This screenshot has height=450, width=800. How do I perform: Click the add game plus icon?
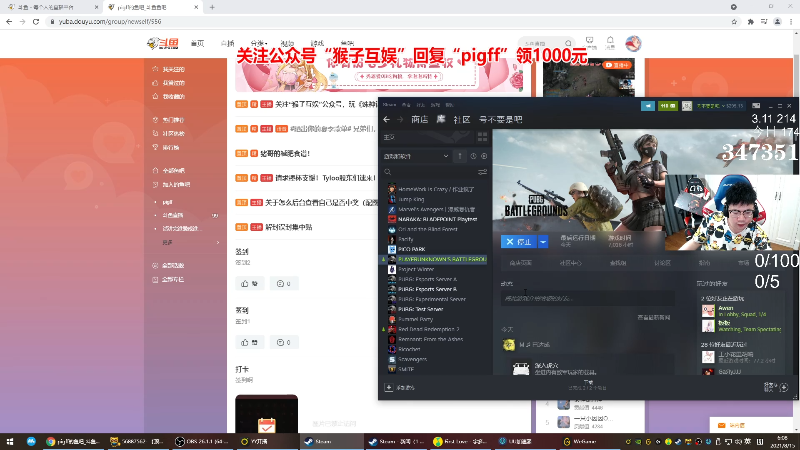coord(389,388)
